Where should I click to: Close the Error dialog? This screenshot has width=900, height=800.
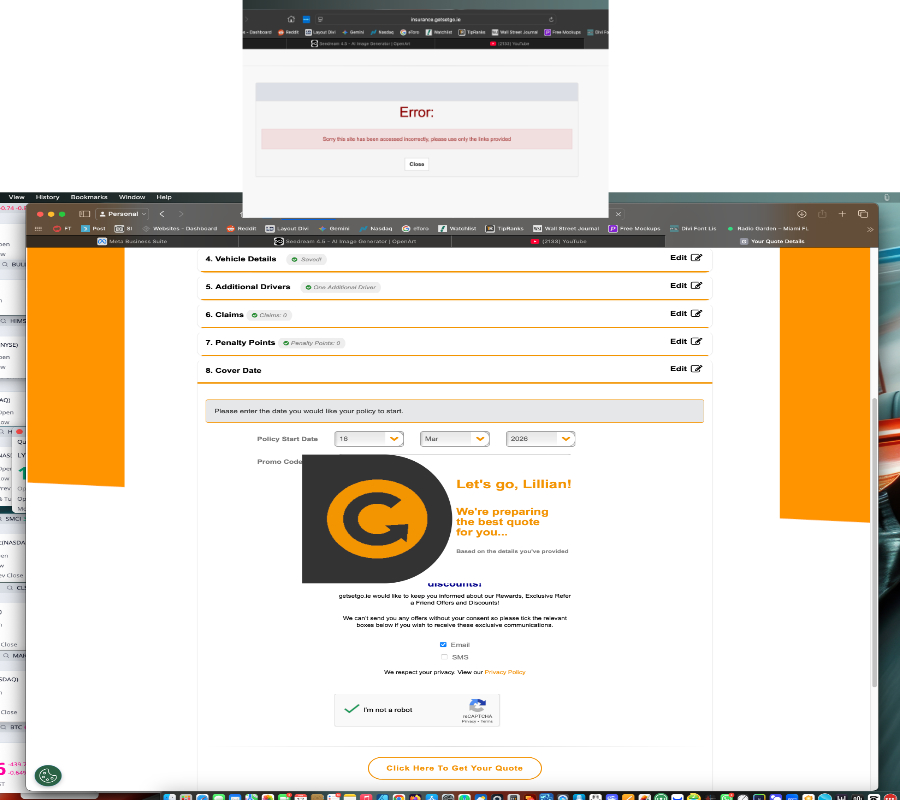coord(417,164)
